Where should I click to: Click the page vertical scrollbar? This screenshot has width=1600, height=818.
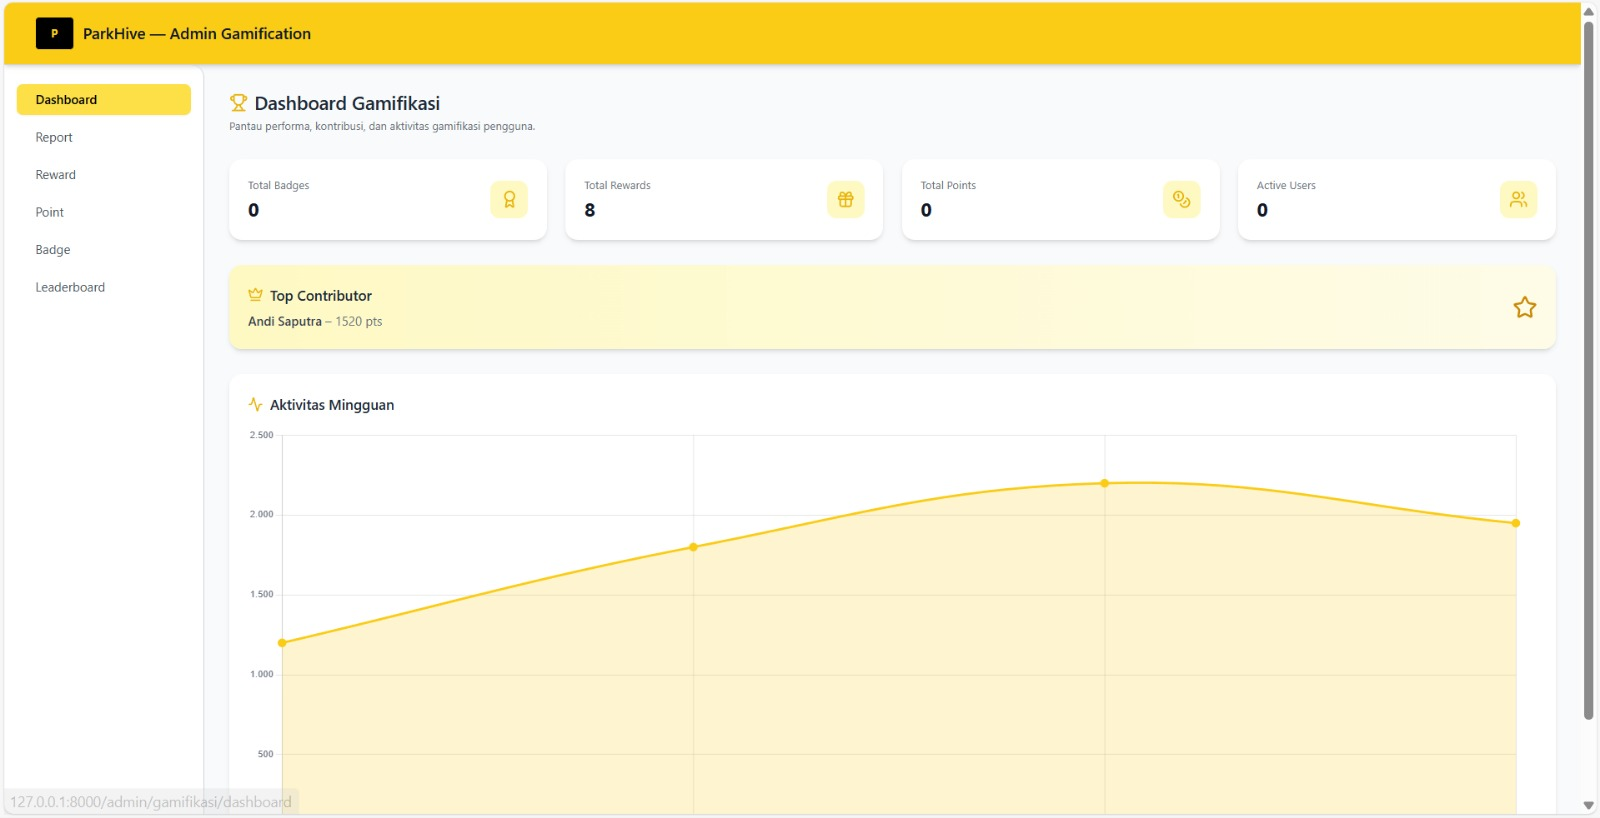pos(1588,370)
